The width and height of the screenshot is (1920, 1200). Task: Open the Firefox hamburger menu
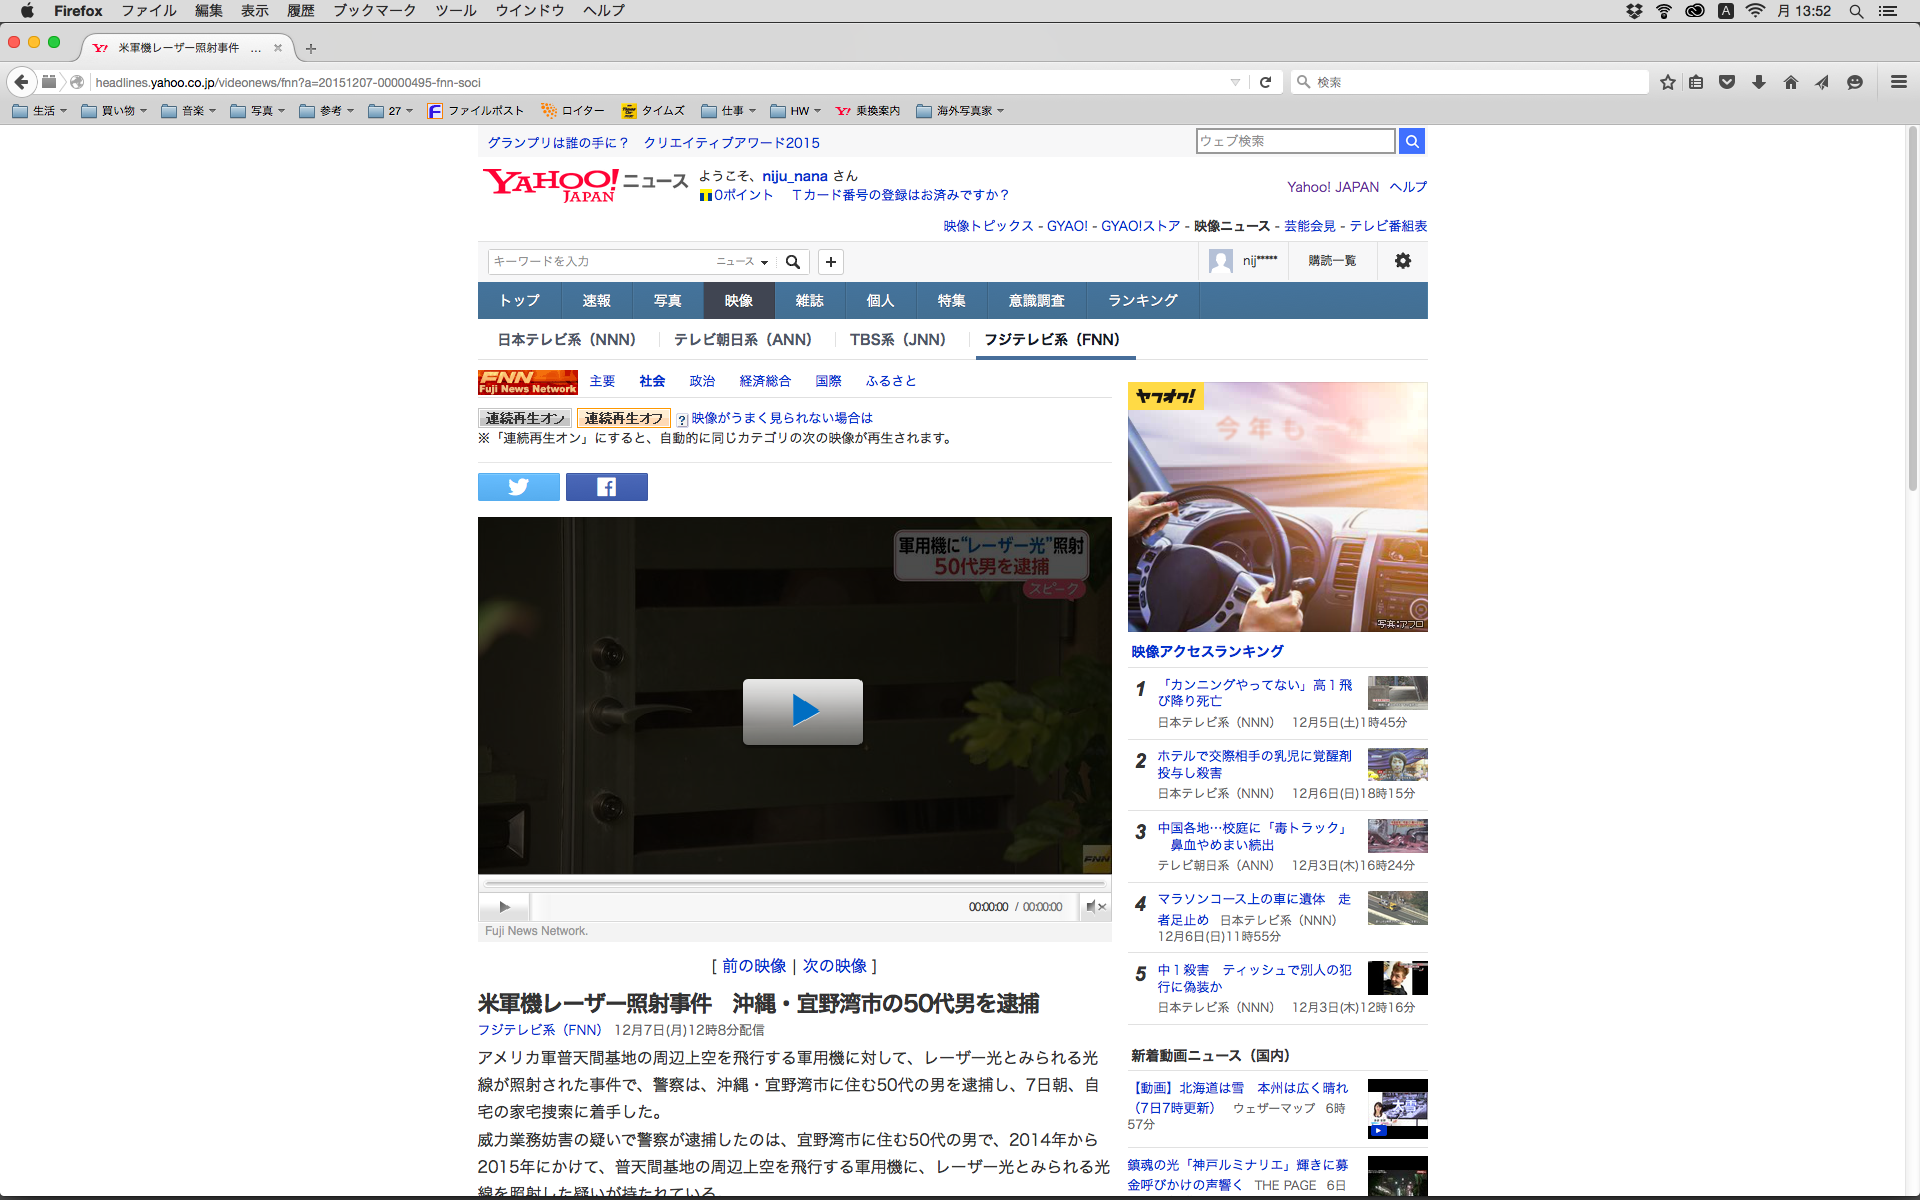point(1898,82)
